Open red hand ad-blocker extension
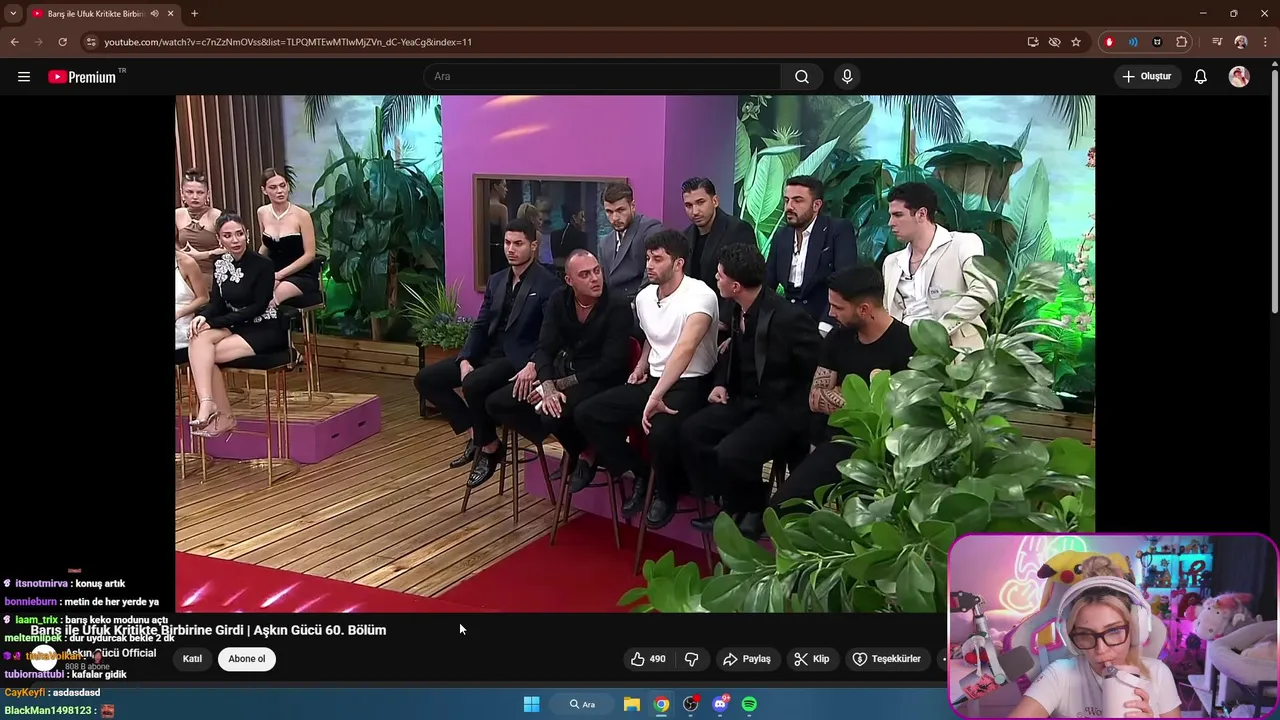This screenshot has height=720, width=1280. tap(1109, 42)
